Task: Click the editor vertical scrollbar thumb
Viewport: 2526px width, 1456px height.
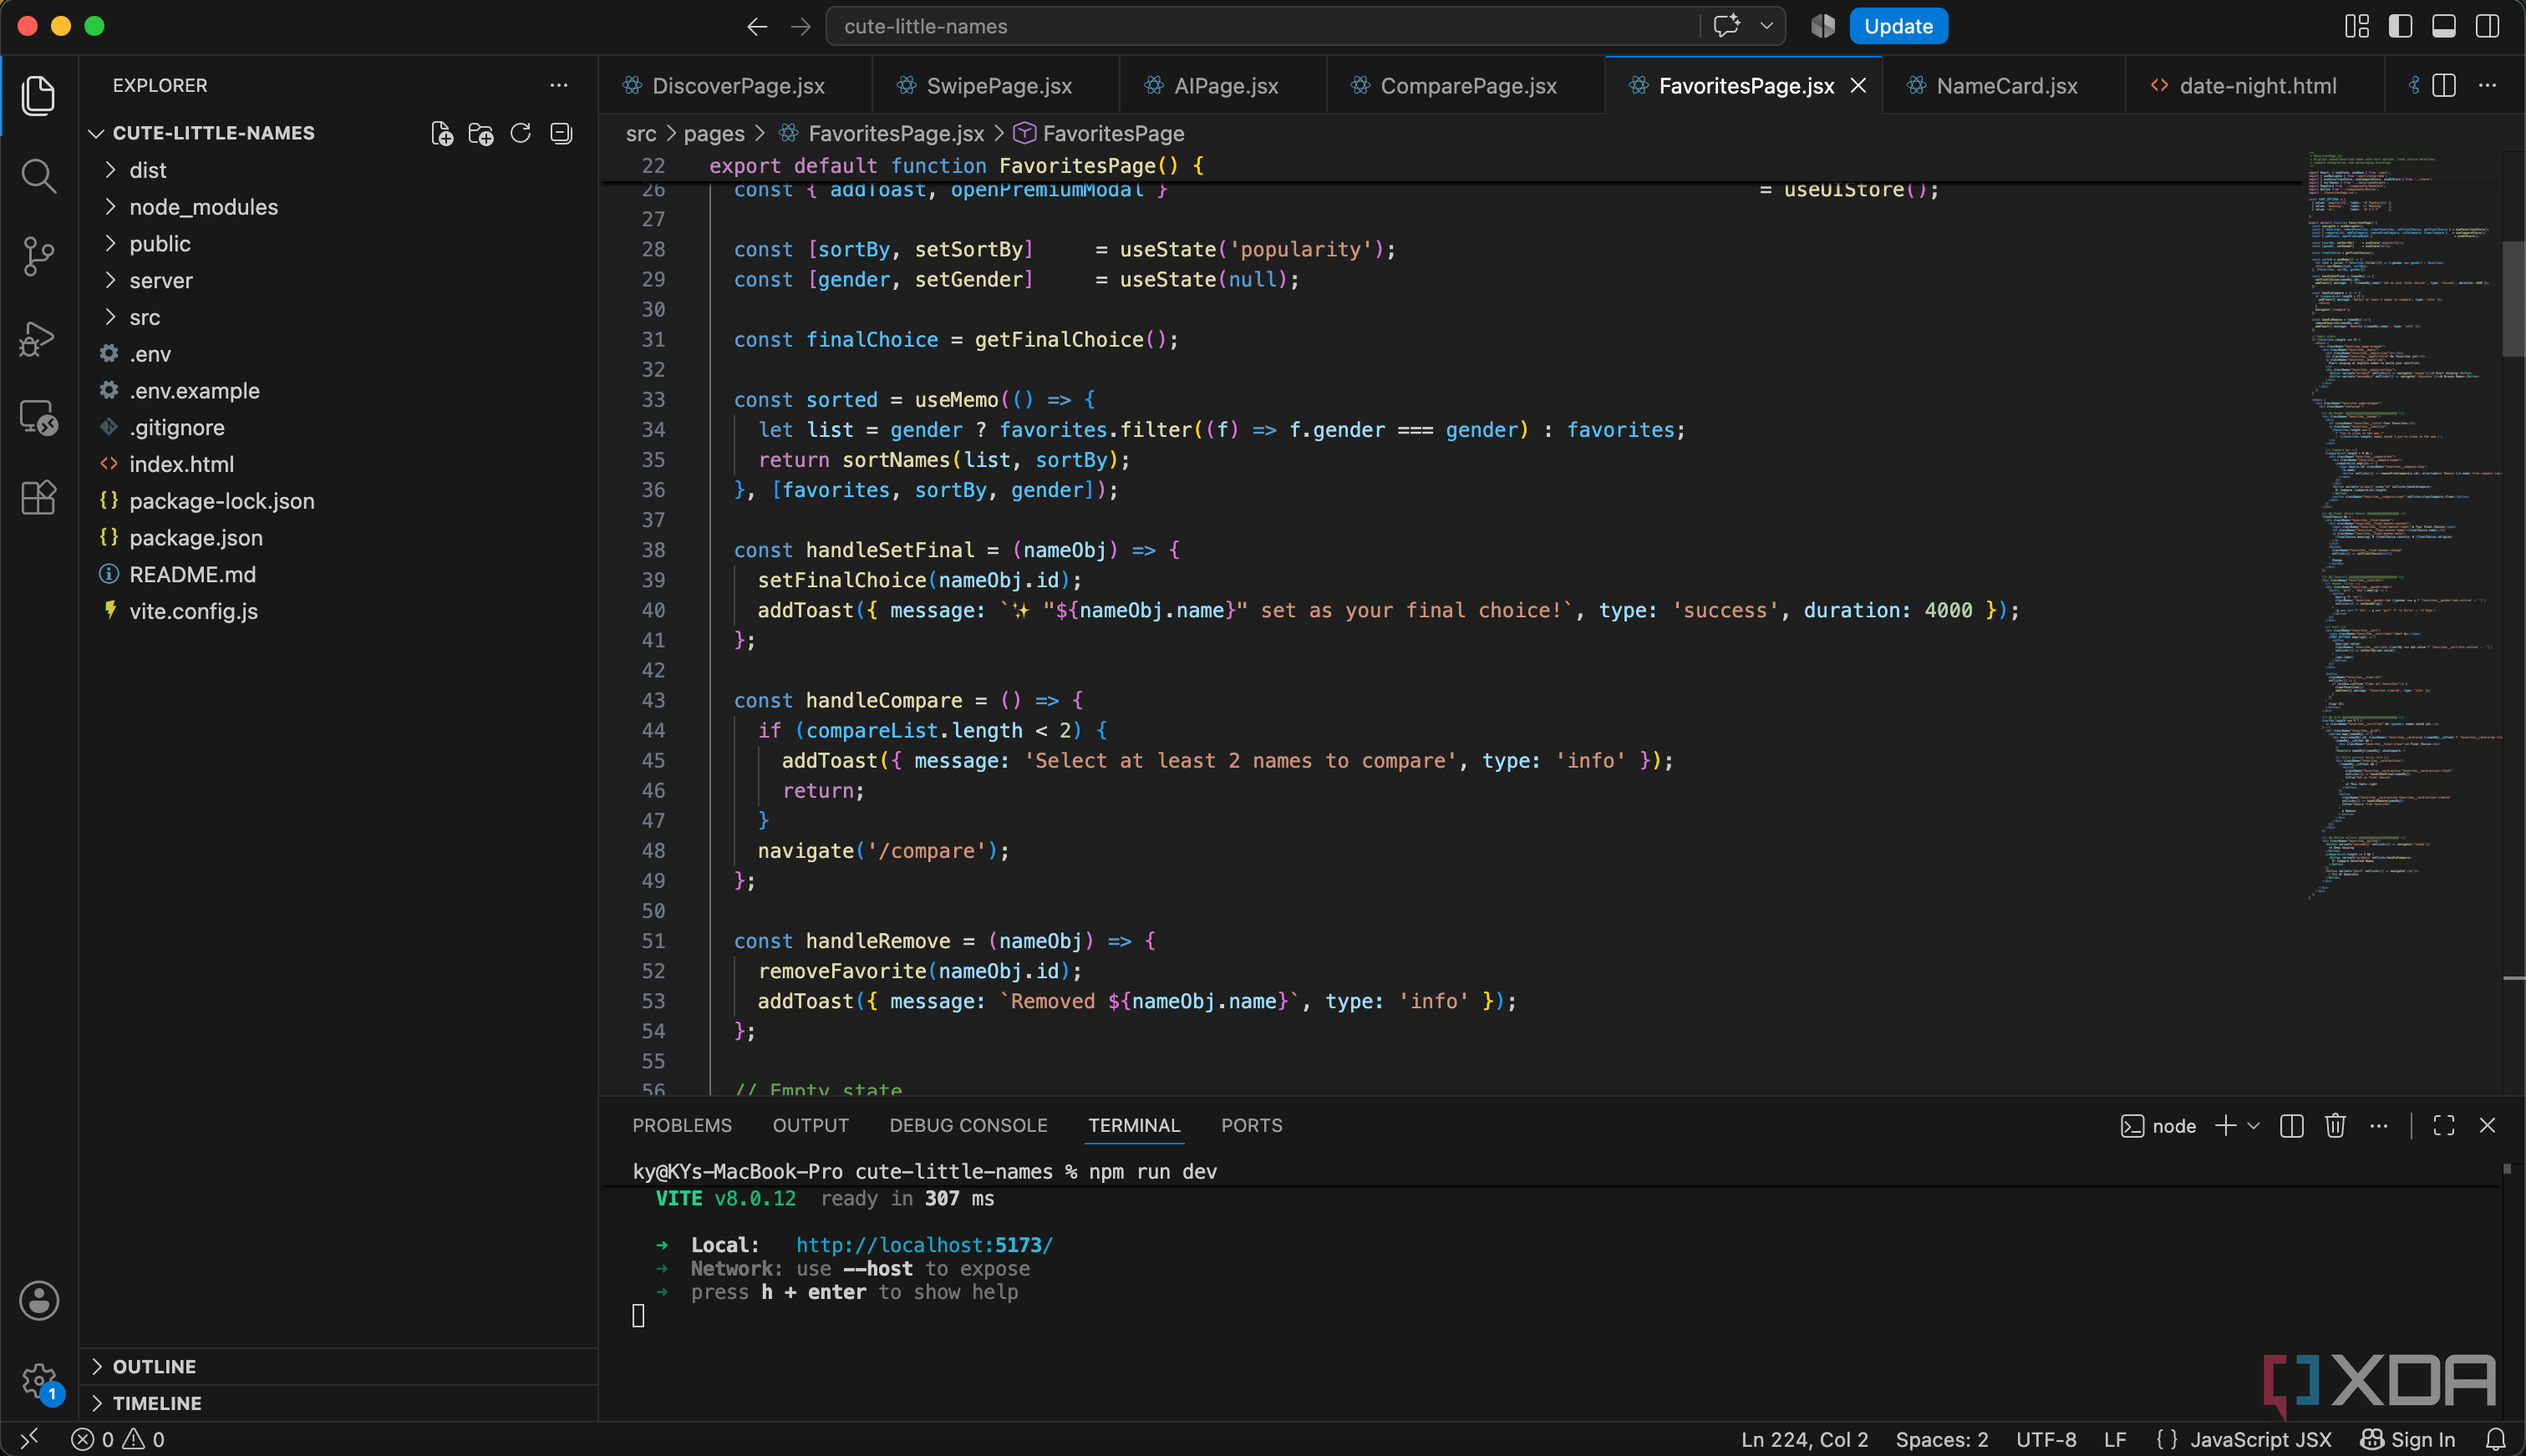Action: (2513, 298)
